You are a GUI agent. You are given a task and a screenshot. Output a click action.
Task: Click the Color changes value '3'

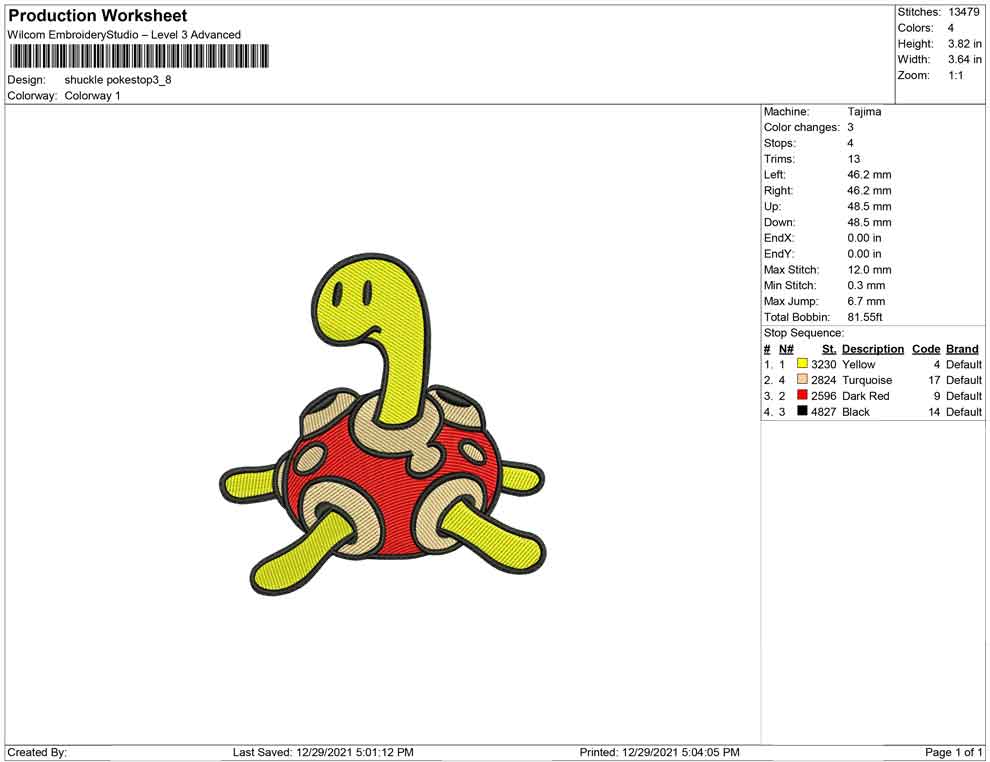(850, 128)
